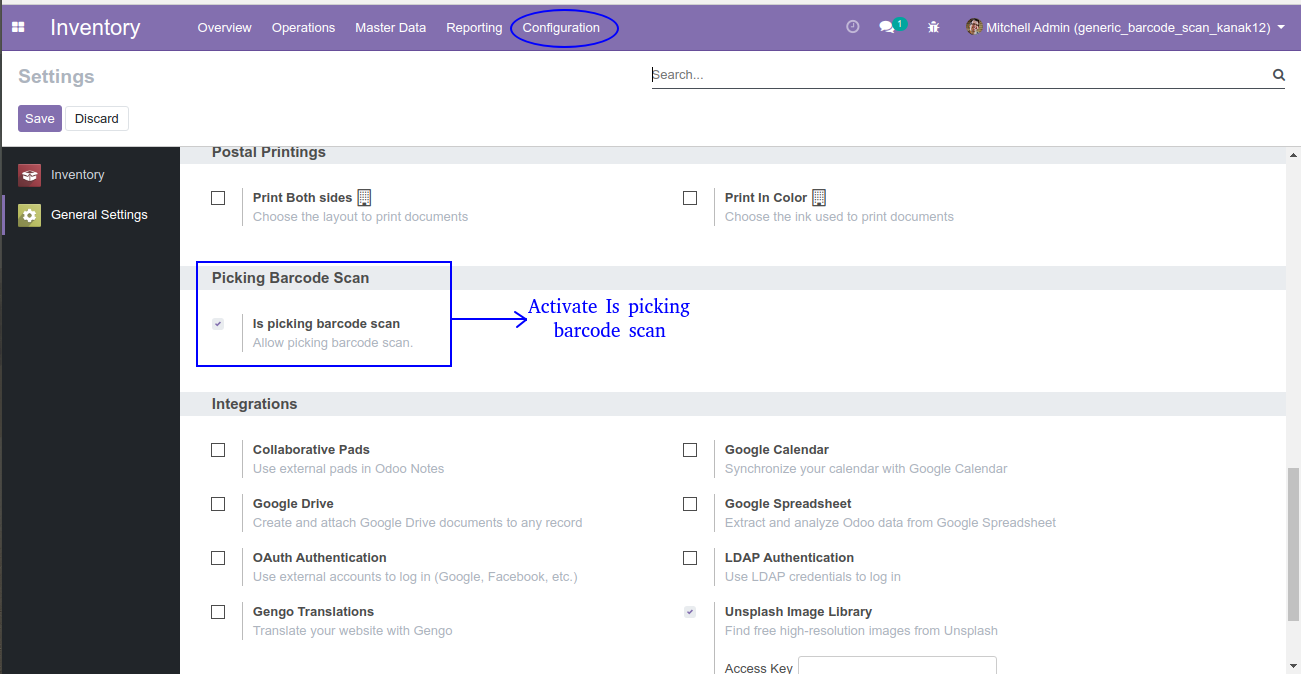Viewport: 1301px width, 674px height.
Task: Open the activities clock icon
Action: click(853, 27)
